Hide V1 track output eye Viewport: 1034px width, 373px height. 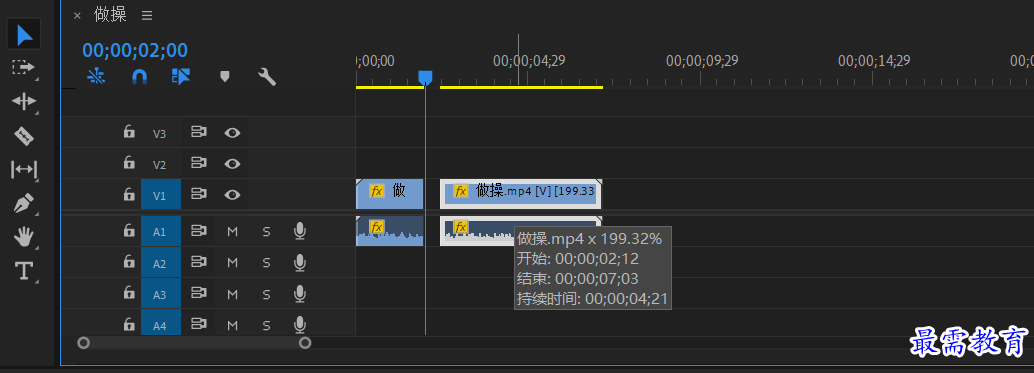coord(231,194)
